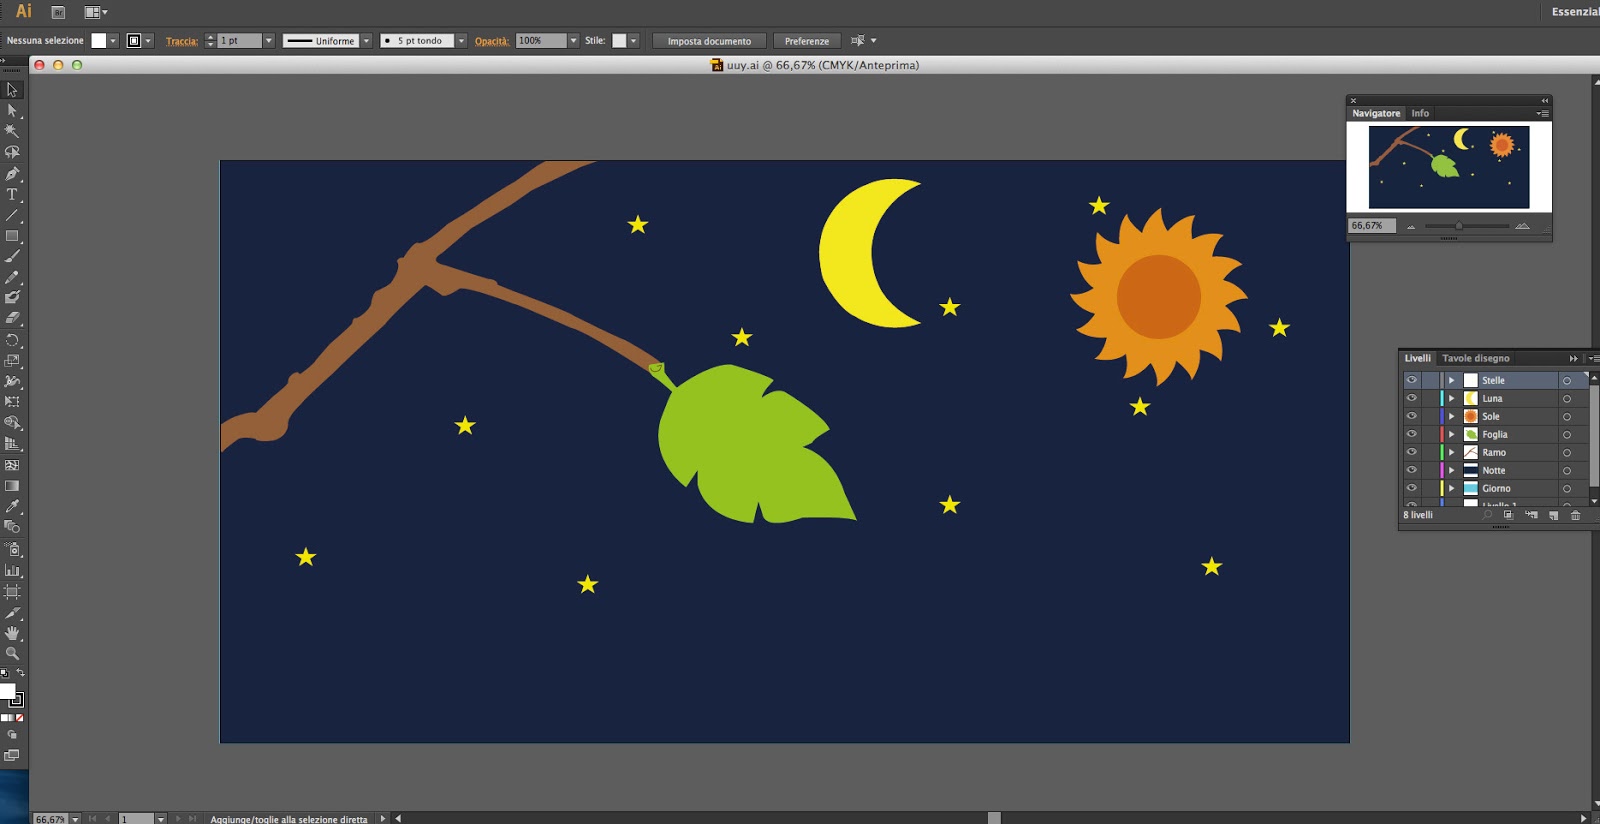The height and width of the screenshot is (824, 1600).
Task: Select the Rectangle tool
Action: tap(12, 237)
